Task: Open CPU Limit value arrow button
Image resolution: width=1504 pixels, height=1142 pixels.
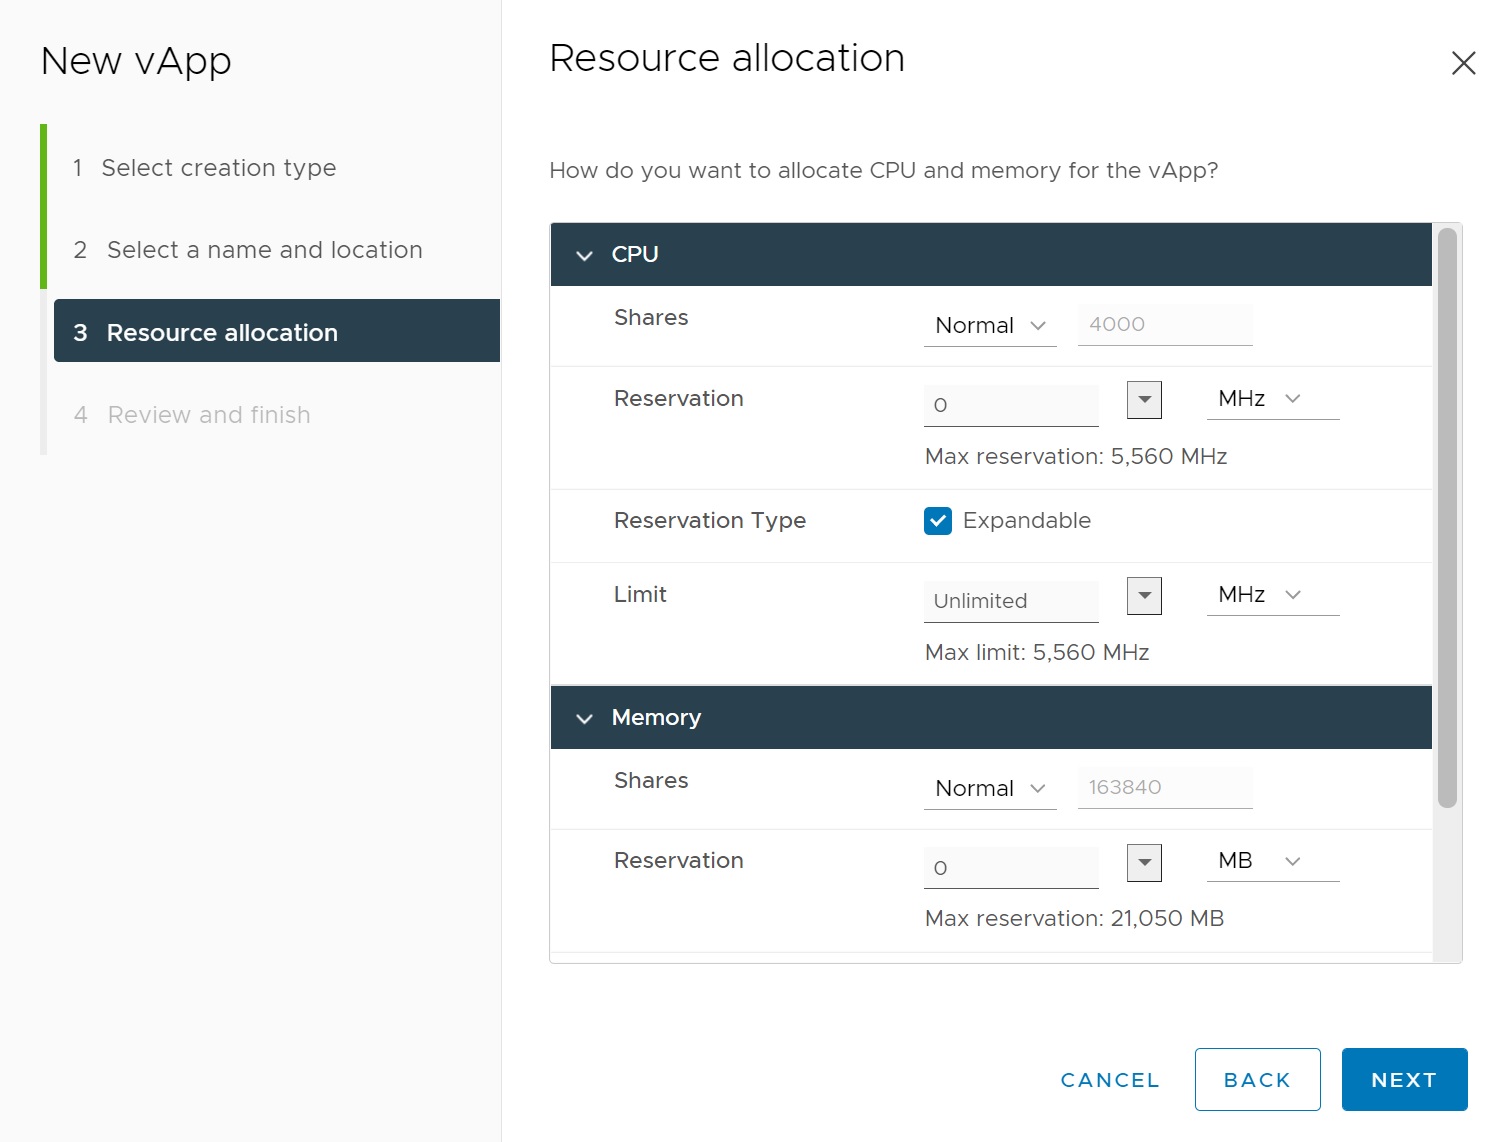Action: click(x=1143, y=596)
